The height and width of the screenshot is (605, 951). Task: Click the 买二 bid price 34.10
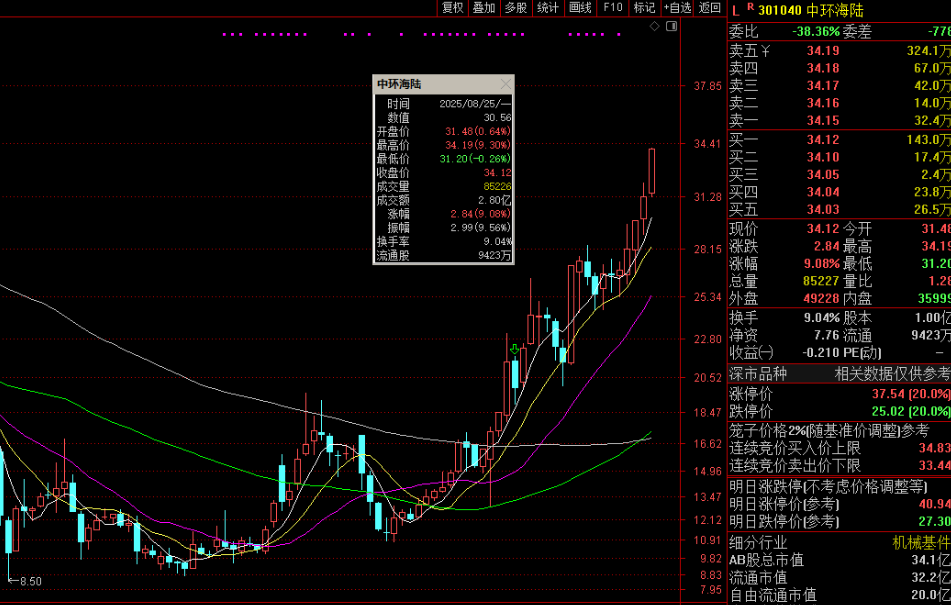coord(823,158)
